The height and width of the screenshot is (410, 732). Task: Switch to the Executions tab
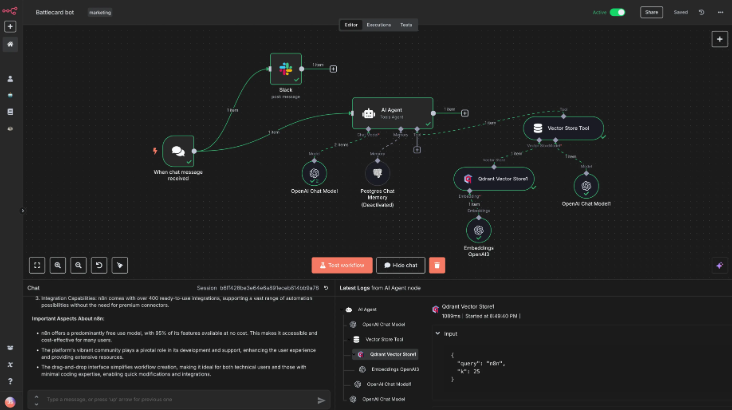378,24
